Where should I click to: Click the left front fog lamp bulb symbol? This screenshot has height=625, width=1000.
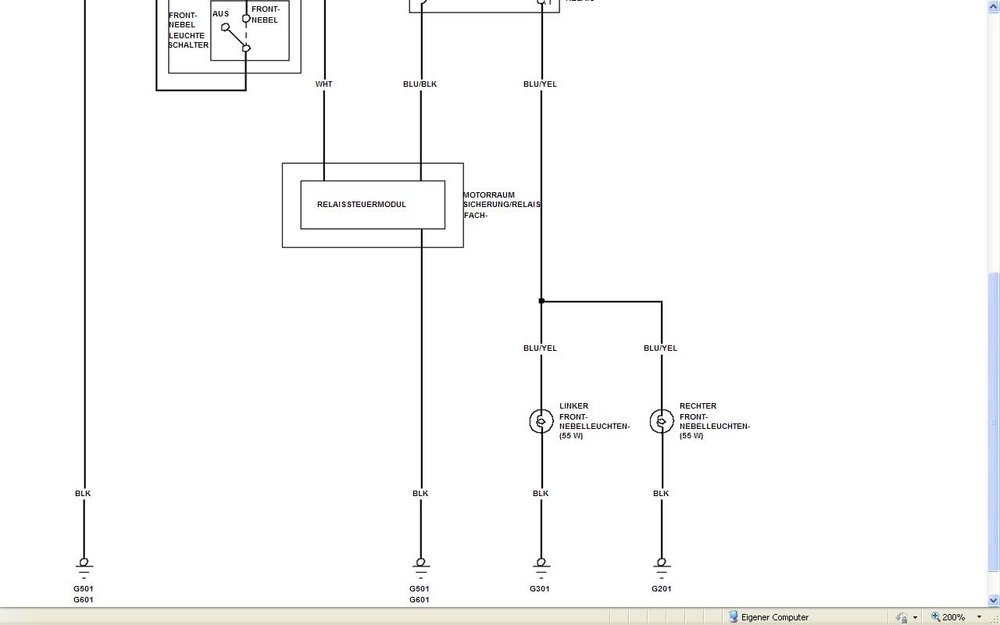[x=541, y=421]
